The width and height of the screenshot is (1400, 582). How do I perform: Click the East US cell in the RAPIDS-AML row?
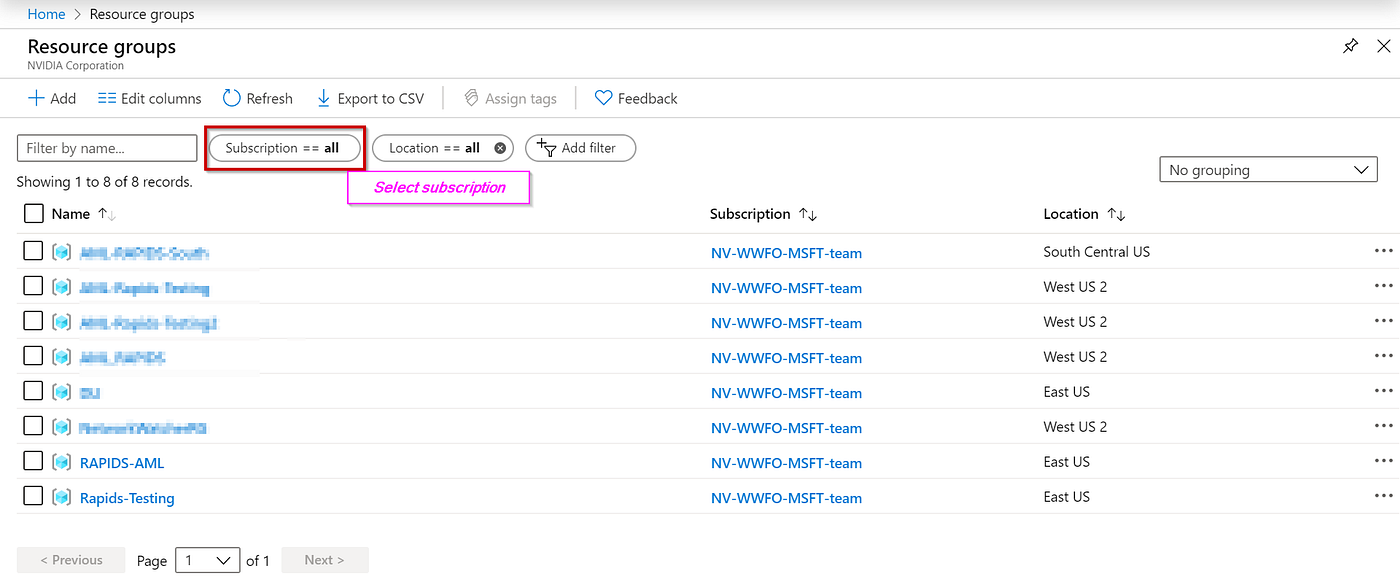pos(1066,462)
